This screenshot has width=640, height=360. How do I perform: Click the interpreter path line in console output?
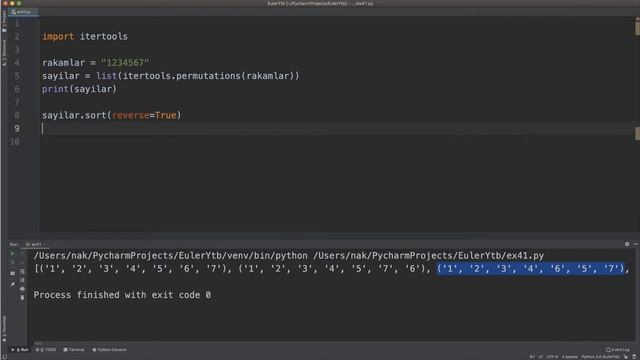tap(289, 256)
